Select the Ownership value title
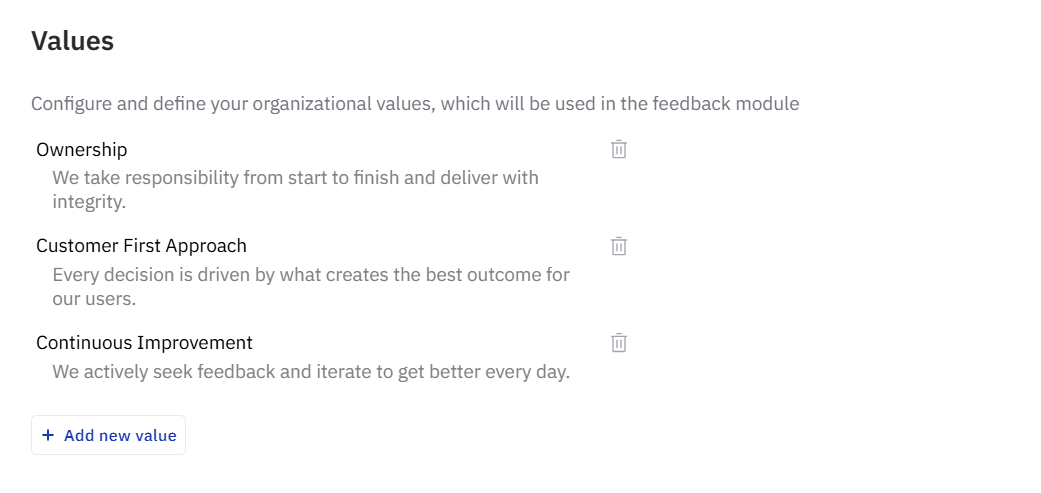Screen dimensions: 1041x493 82,150
